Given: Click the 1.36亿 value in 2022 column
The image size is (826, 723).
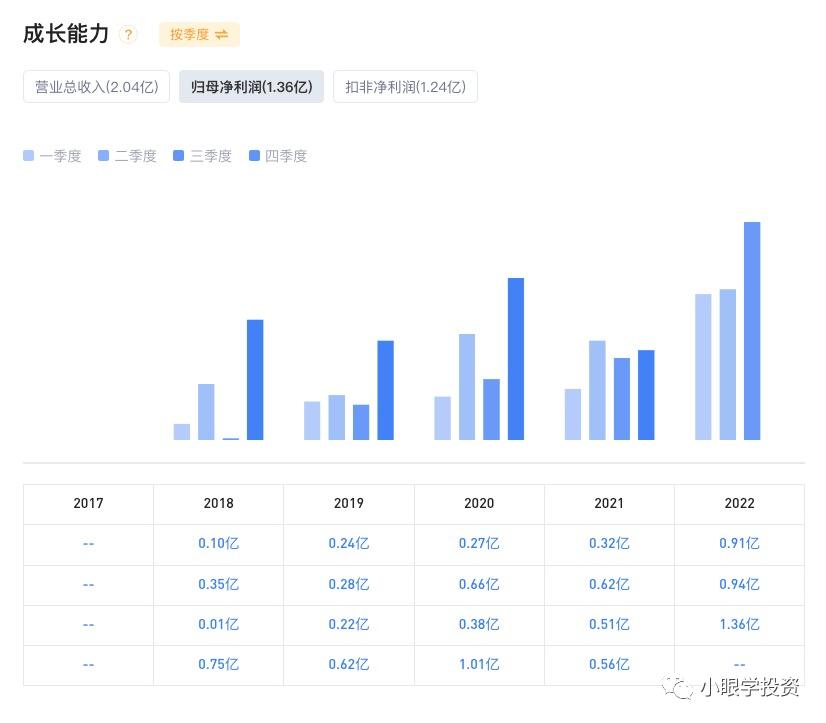Looking at the screenshot, I should point(739,624).
